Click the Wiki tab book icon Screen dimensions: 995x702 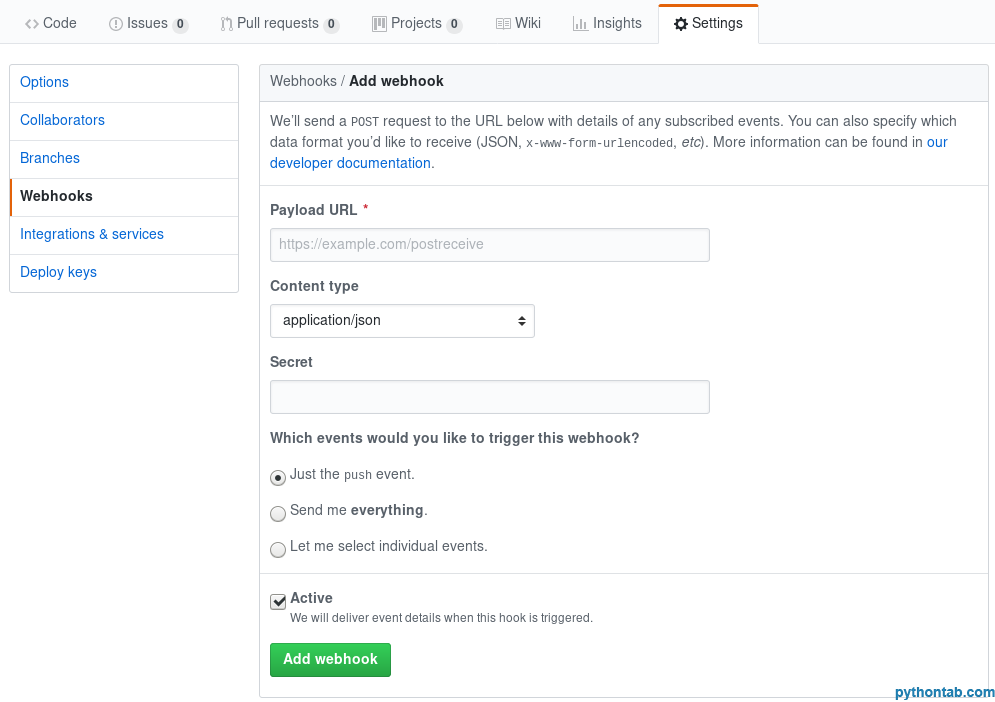click(x=503, y=24)
